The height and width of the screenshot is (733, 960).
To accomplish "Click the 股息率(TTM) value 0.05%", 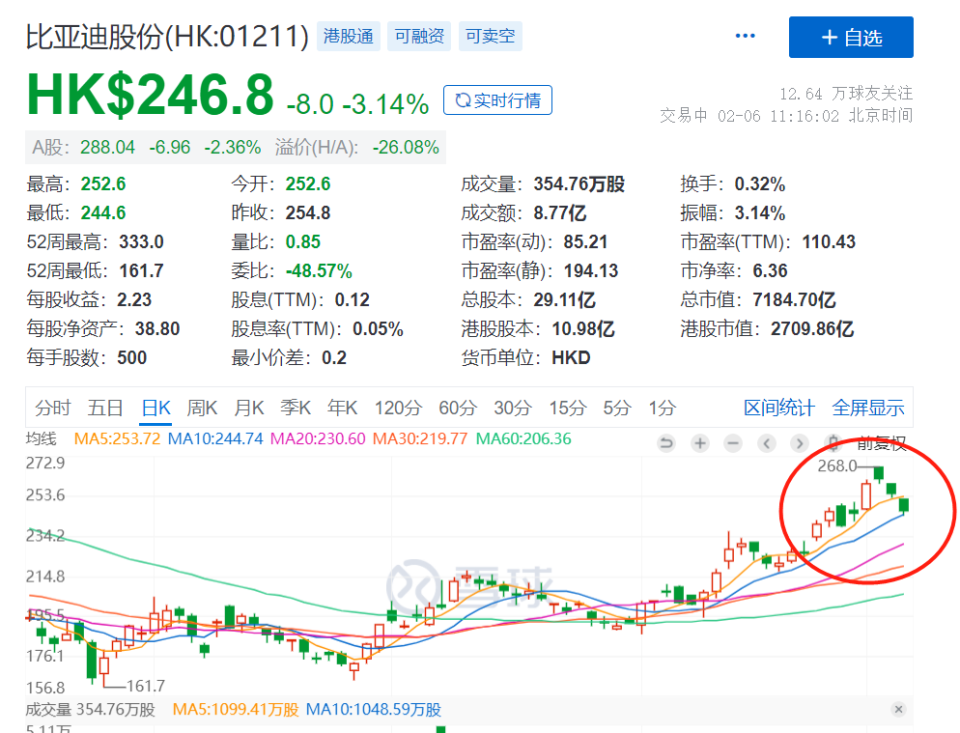I will point(378,329).
